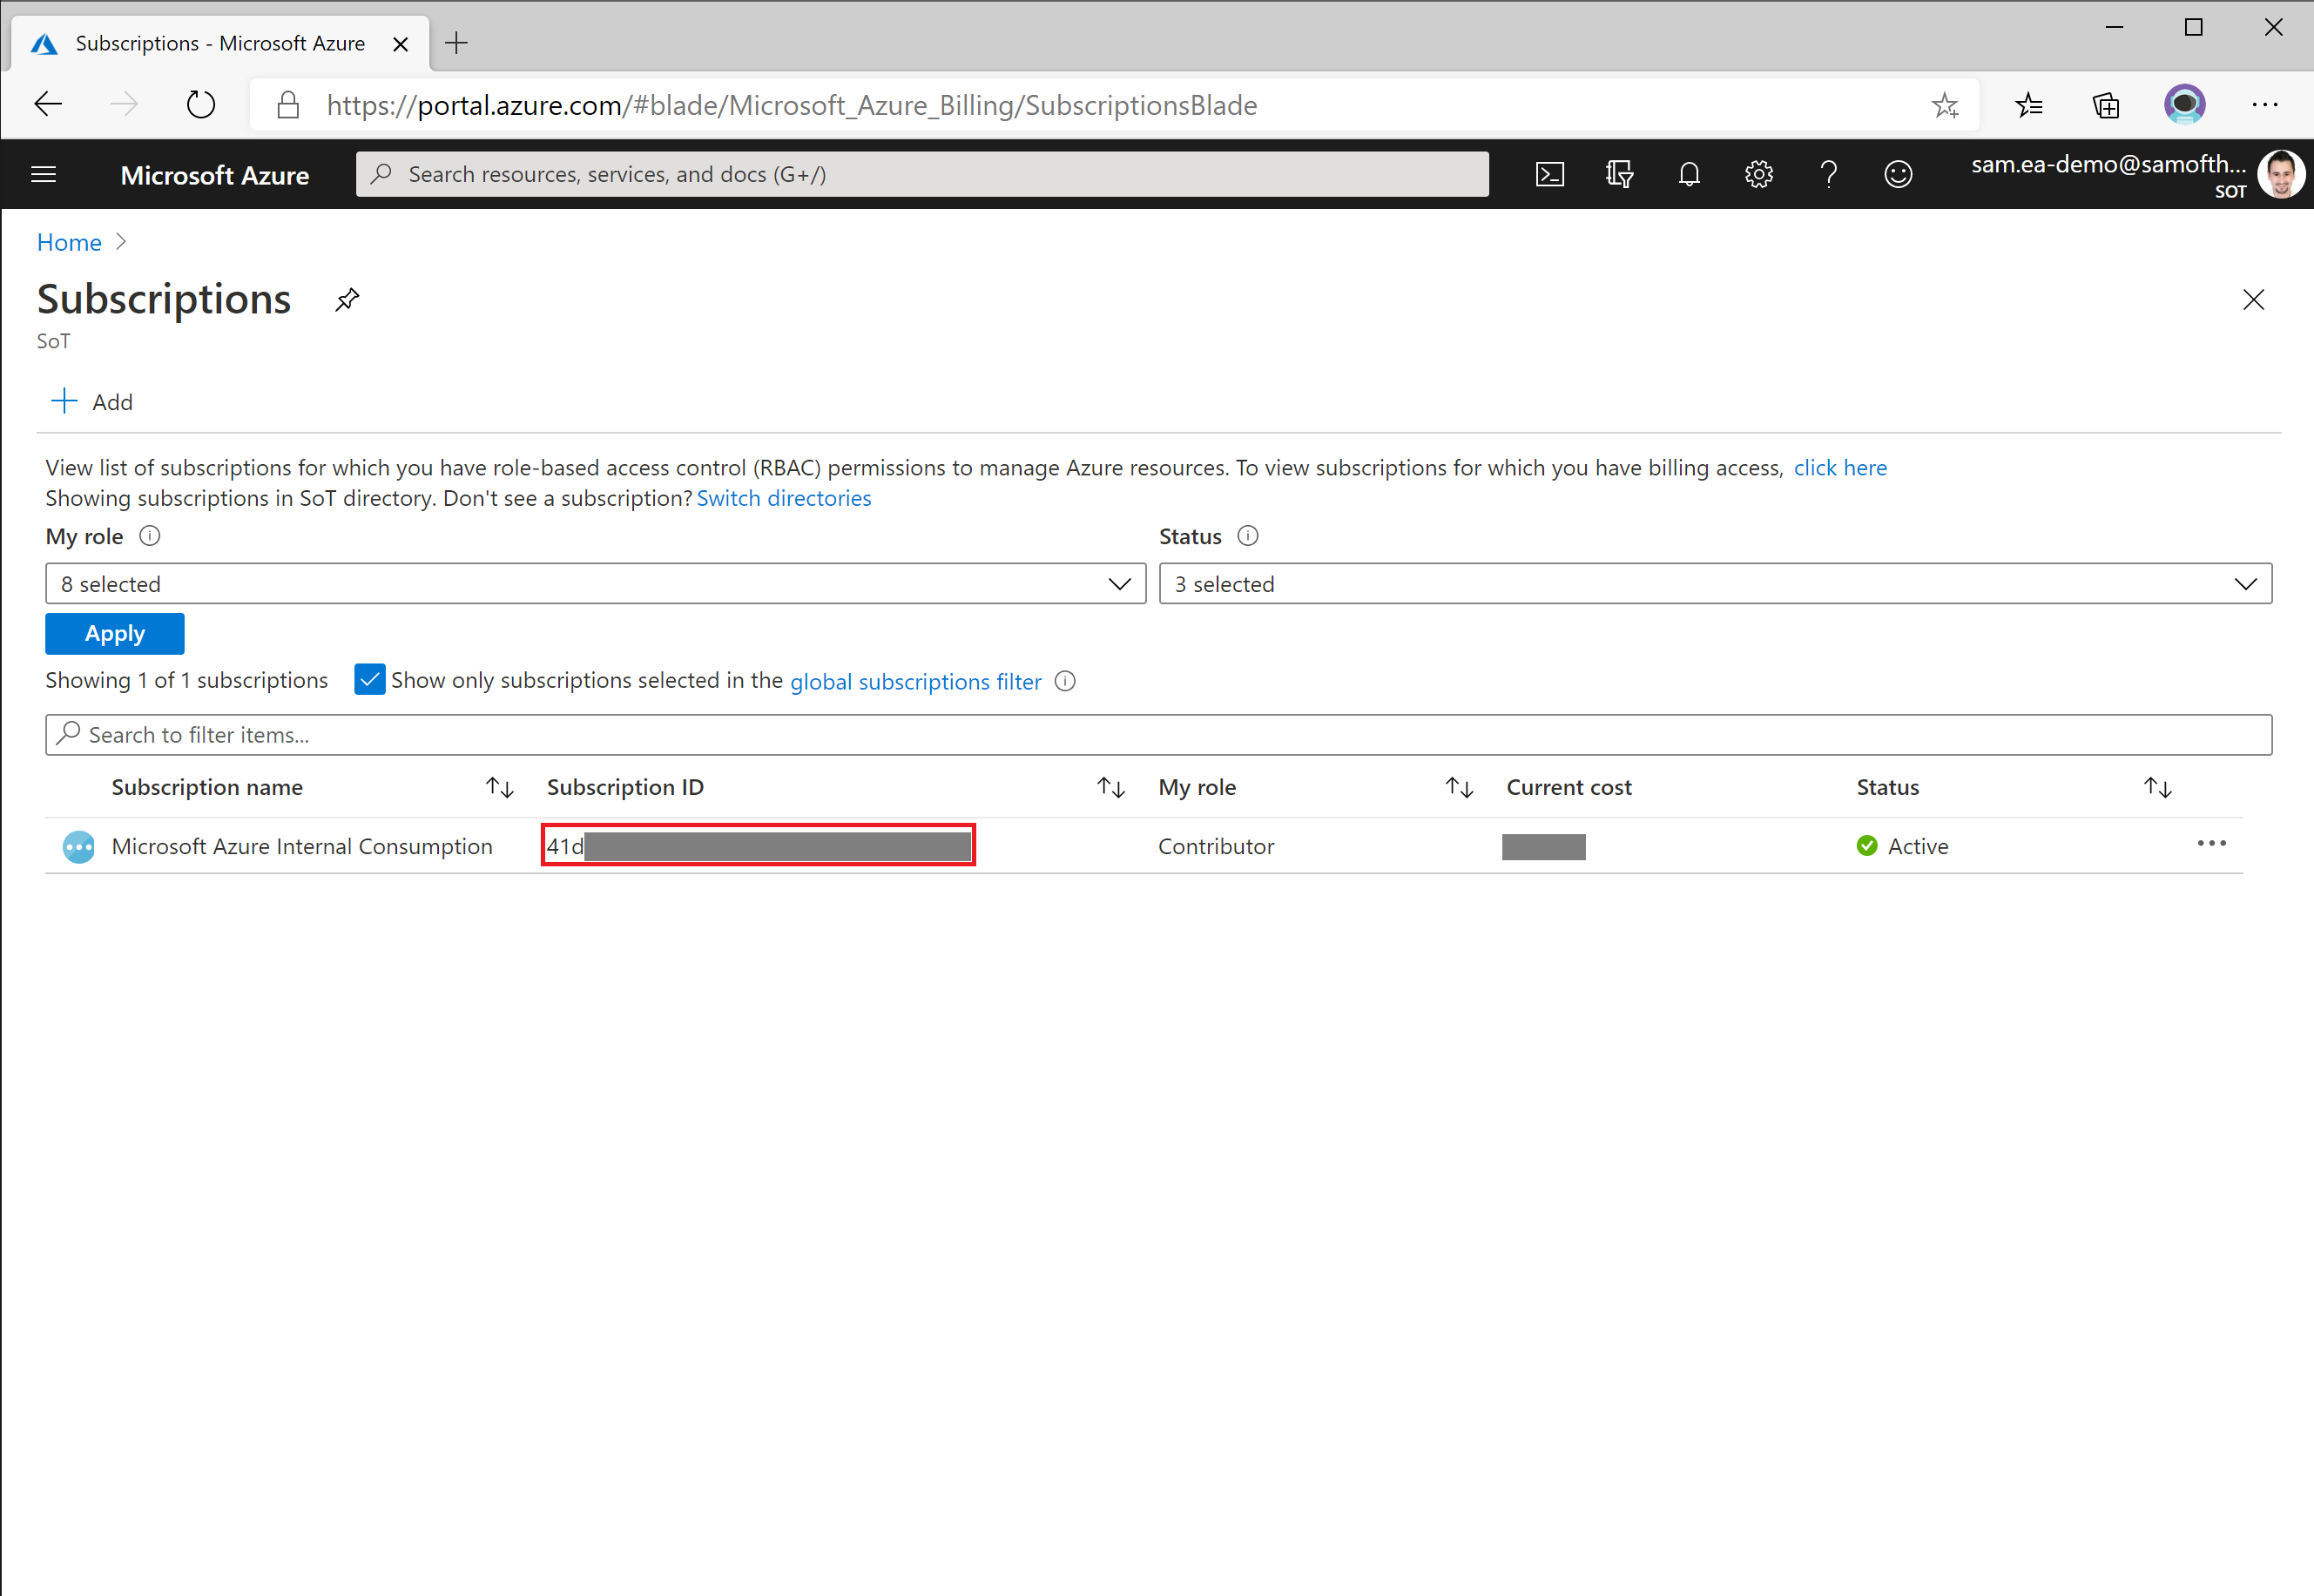Click the info icon beside My role
2314x1596 pixels.
click(x=150, y=536)
